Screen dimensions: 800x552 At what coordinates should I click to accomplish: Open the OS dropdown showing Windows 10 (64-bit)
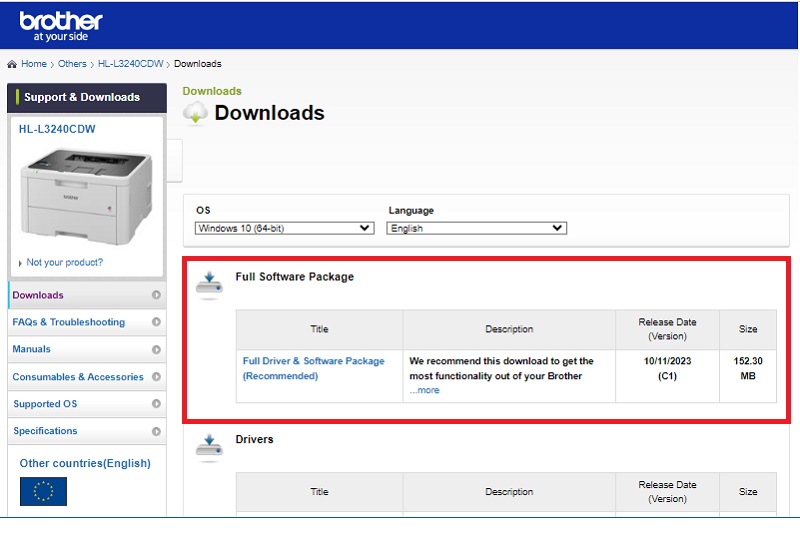coord(284,228)
